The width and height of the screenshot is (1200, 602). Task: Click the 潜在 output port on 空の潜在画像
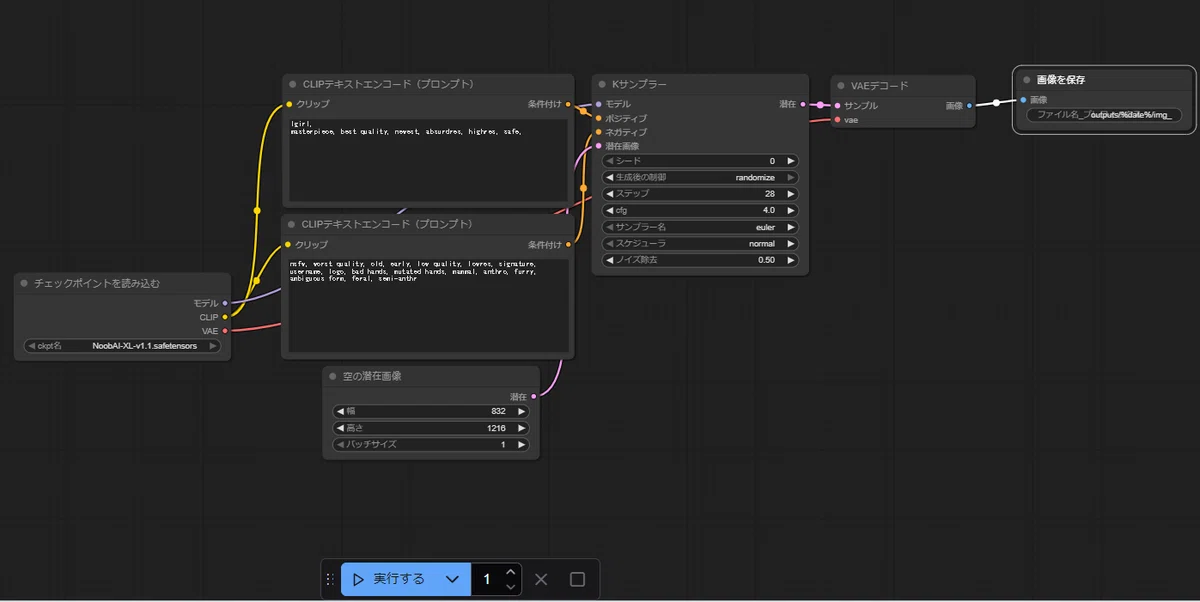point(534,396)
